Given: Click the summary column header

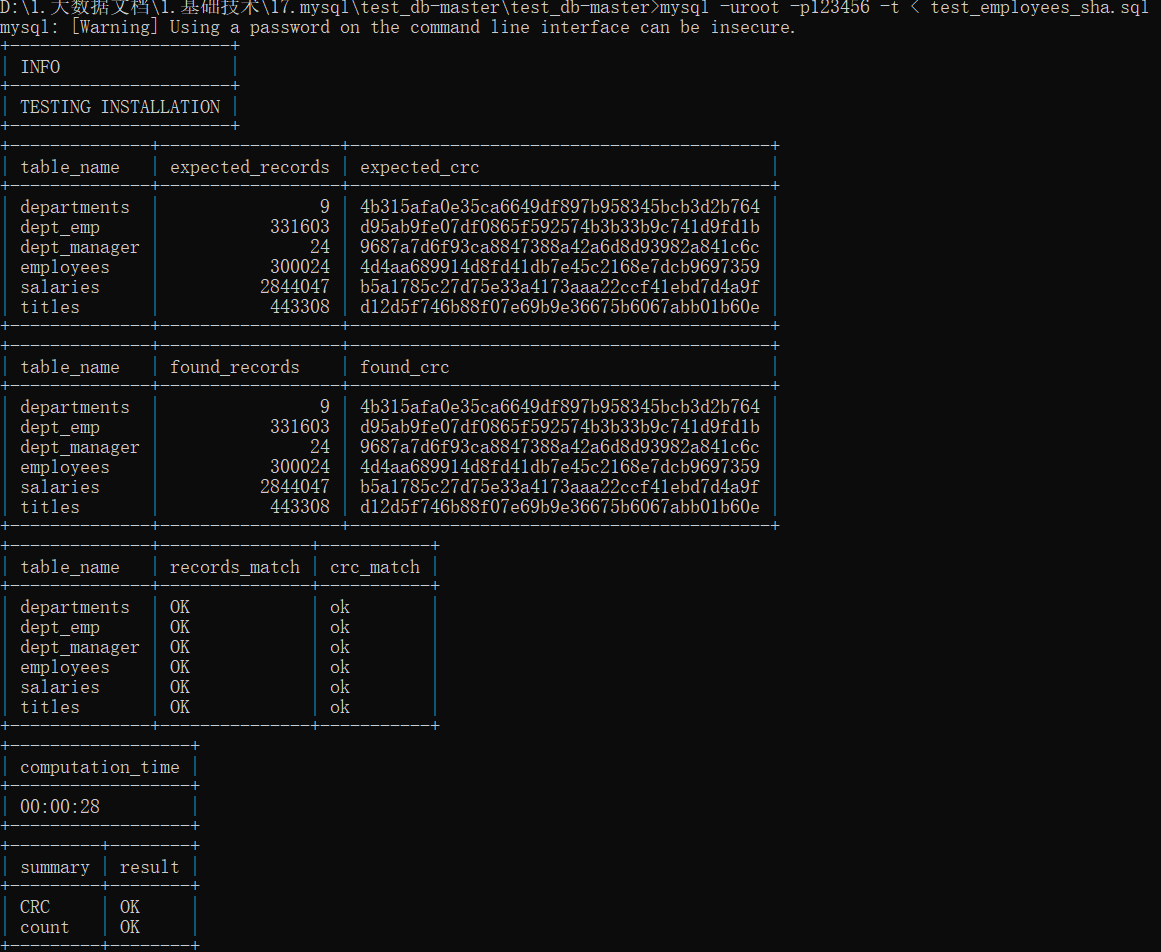Looking at the screenshot, I should [54, 867].
